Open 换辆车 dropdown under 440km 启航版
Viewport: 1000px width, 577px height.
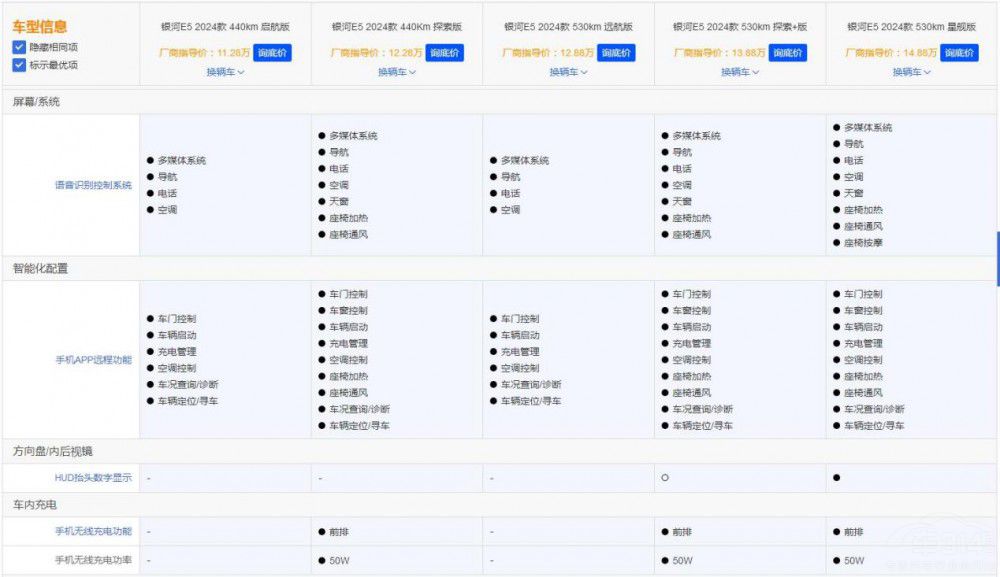pyautogui.click(x=225, y=72)
